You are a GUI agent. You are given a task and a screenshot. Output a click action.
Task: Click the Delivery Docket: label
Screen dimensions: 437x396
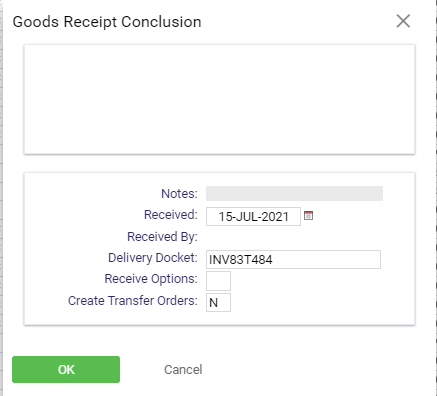[153, 258]
